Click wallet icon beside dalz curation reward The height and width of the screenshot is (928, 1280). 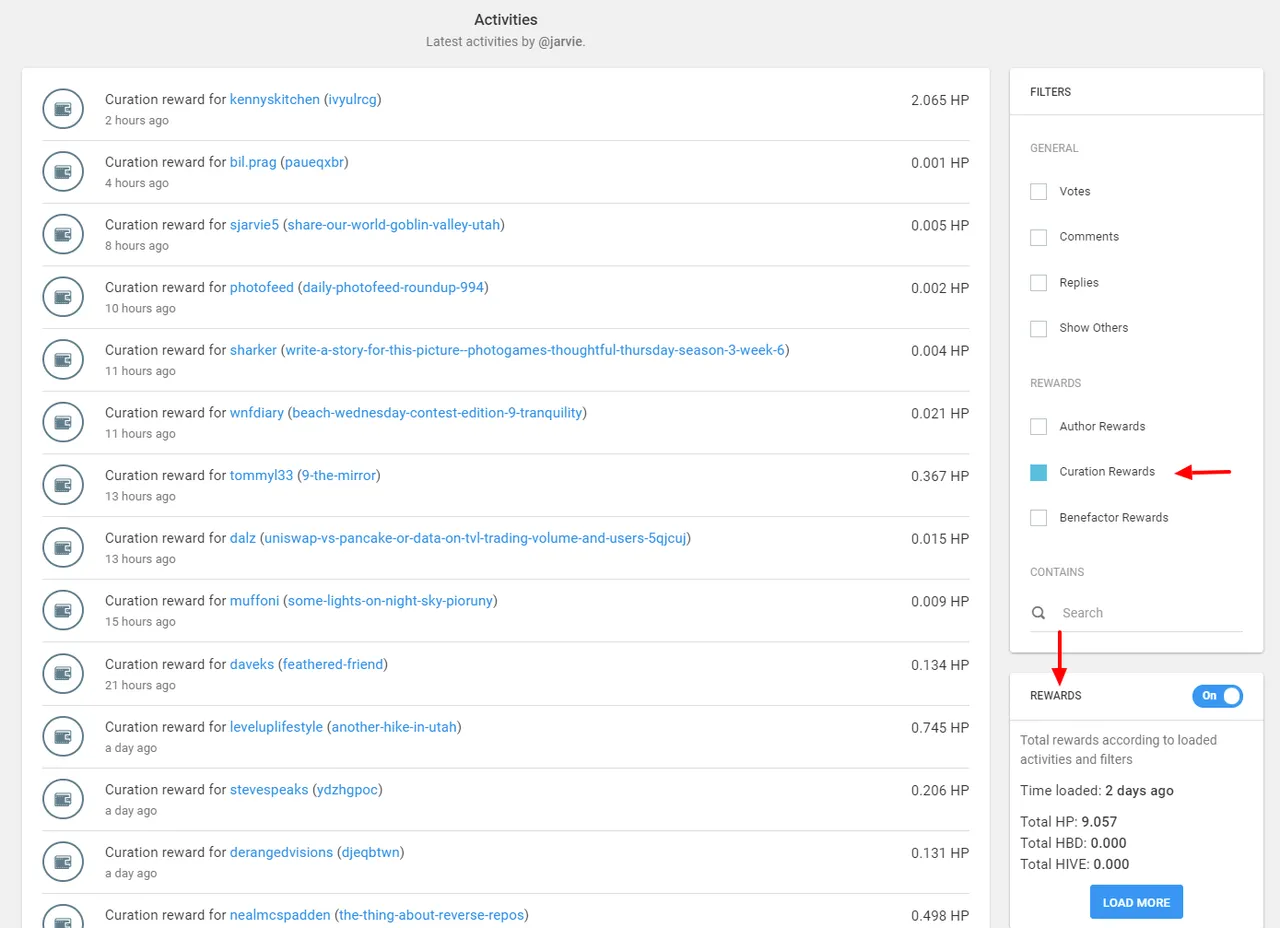63,548
